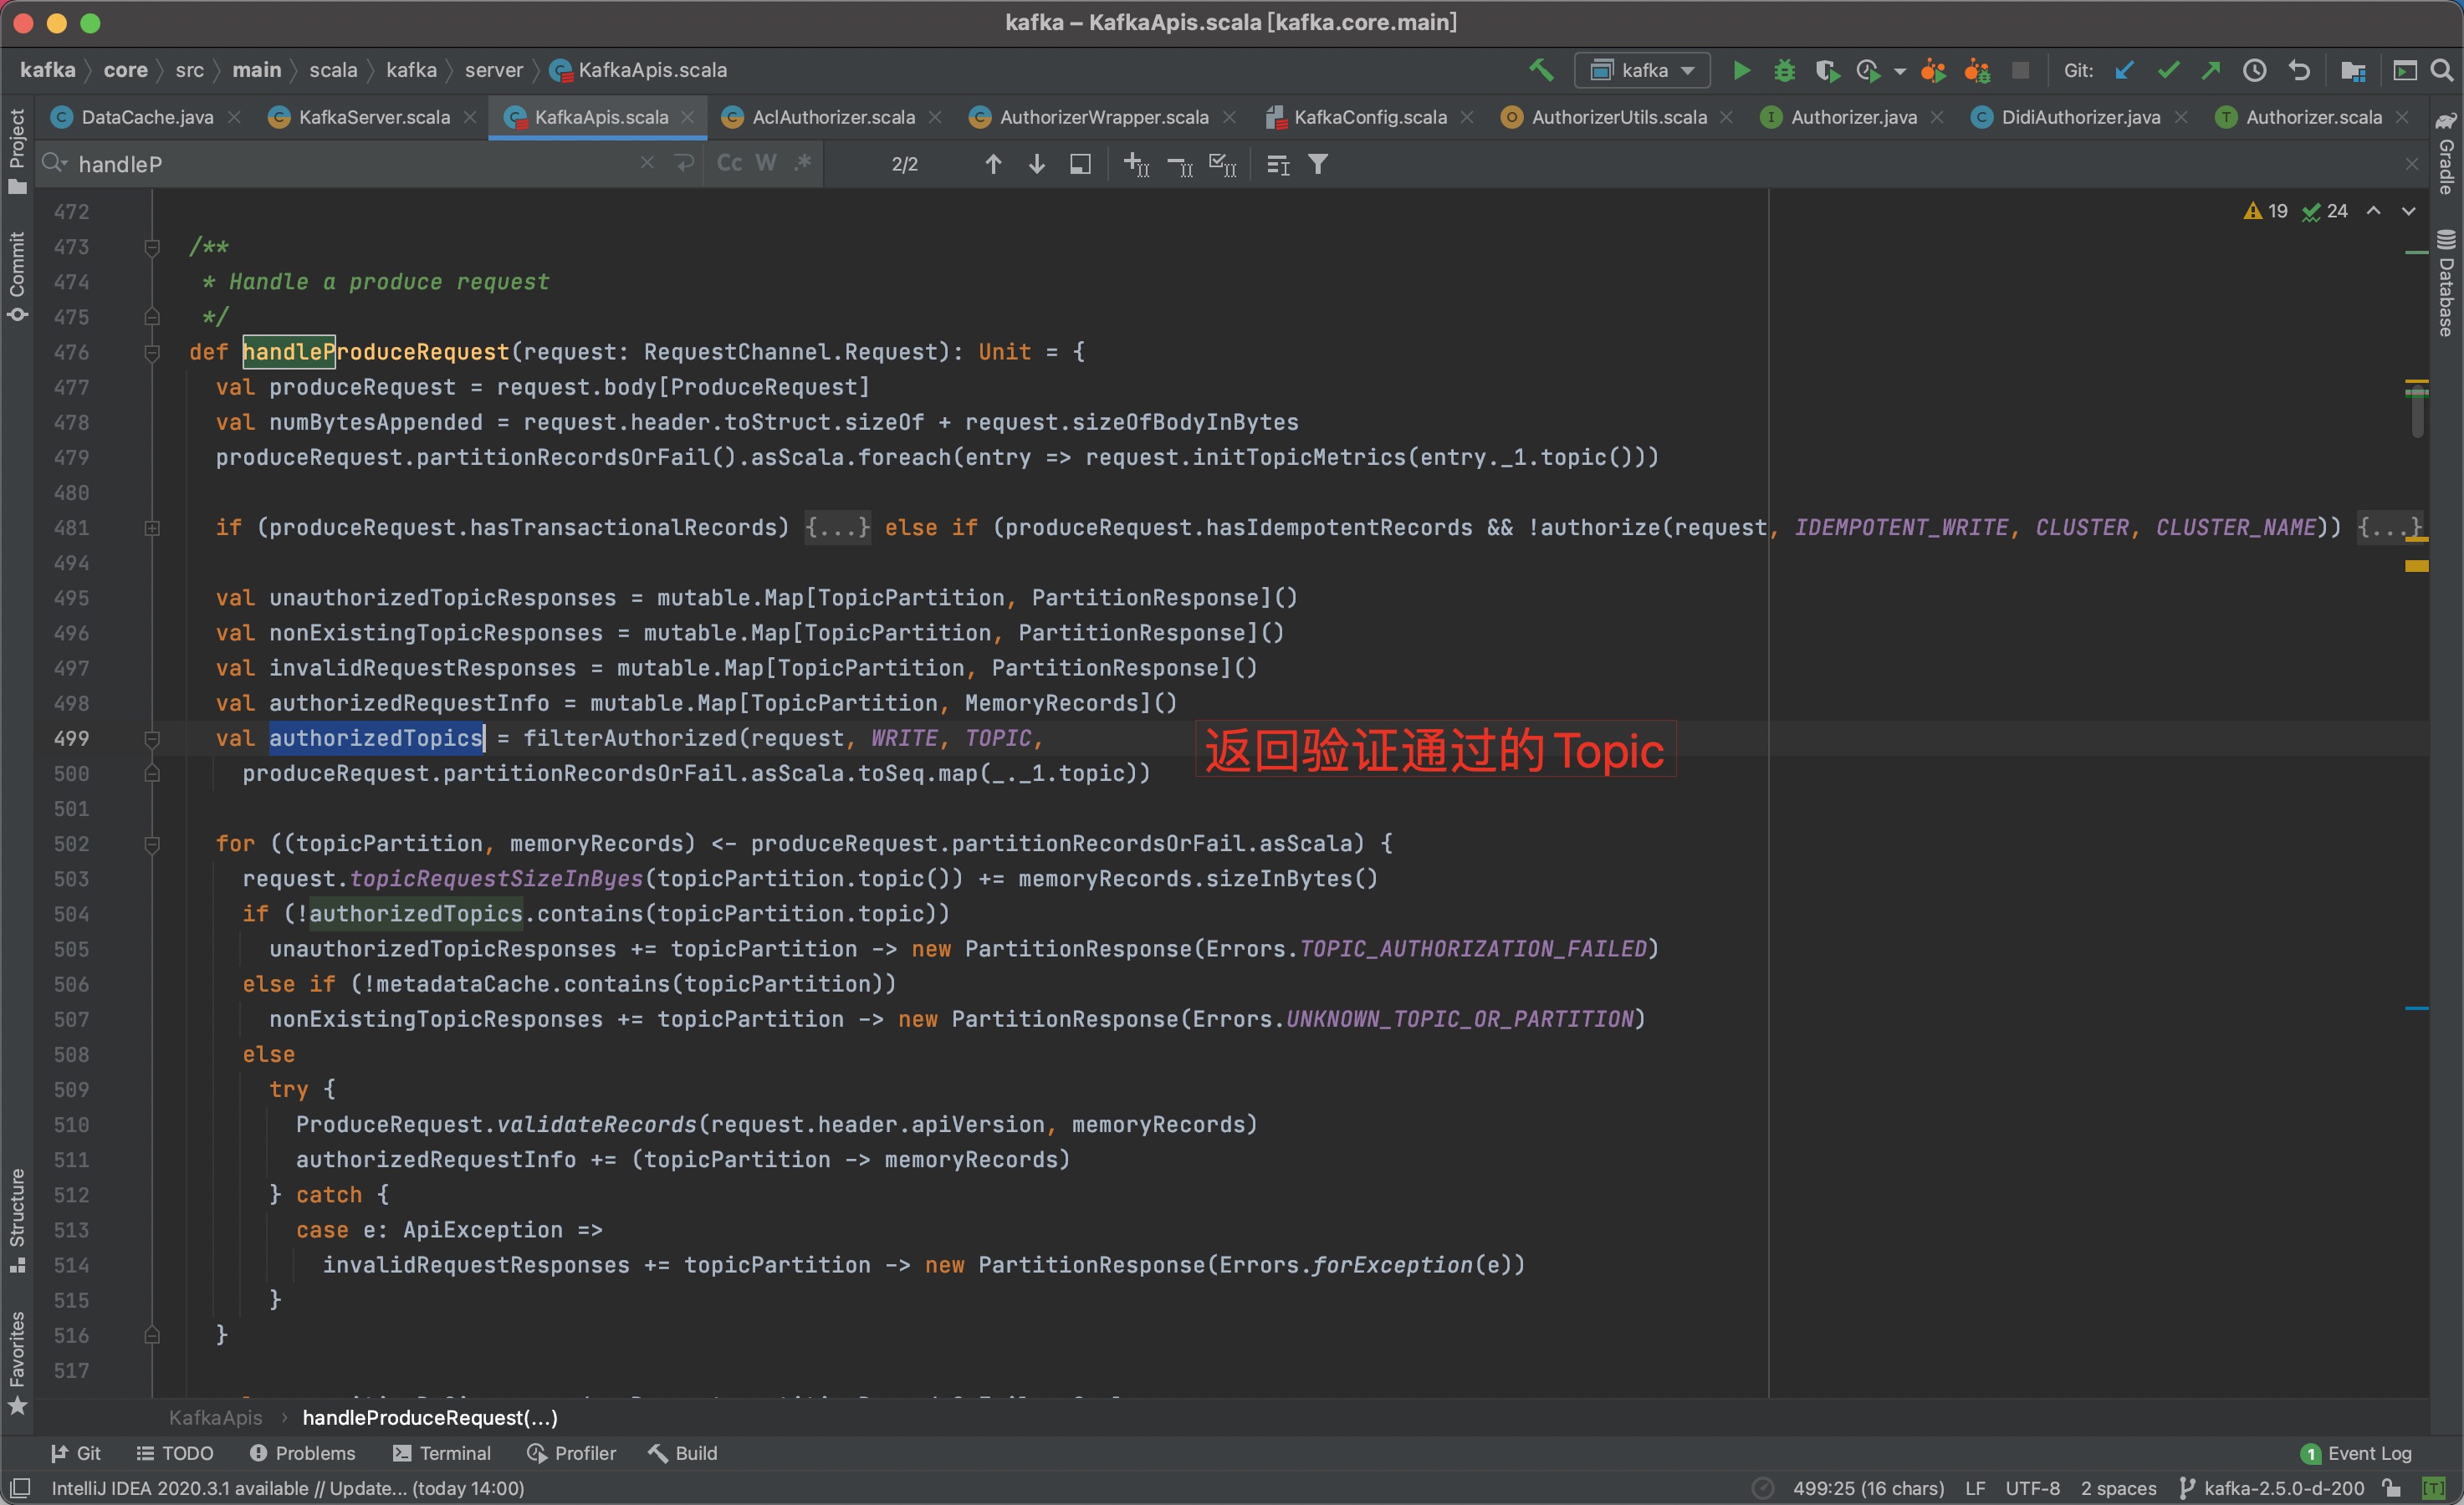The height and width of the screenshot is (1505, 2464).
Task: Start debugging with the bug icon
Action: pos(1784,70)
